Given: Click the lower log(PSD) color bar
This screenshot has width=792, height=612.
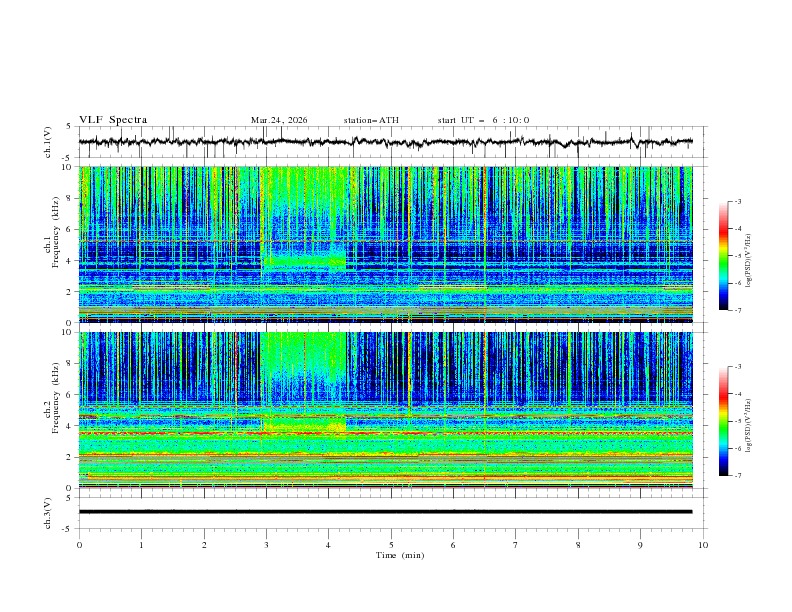Looking at the screenshot, I should tap(723, 421).
